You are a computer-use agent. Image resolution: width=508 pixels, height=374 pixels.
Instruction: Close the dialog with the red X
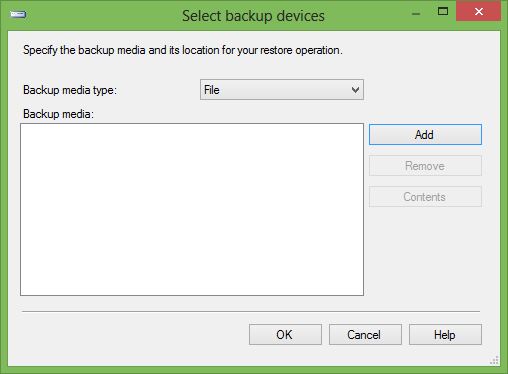pyautogui.click(x=479, y=12)
